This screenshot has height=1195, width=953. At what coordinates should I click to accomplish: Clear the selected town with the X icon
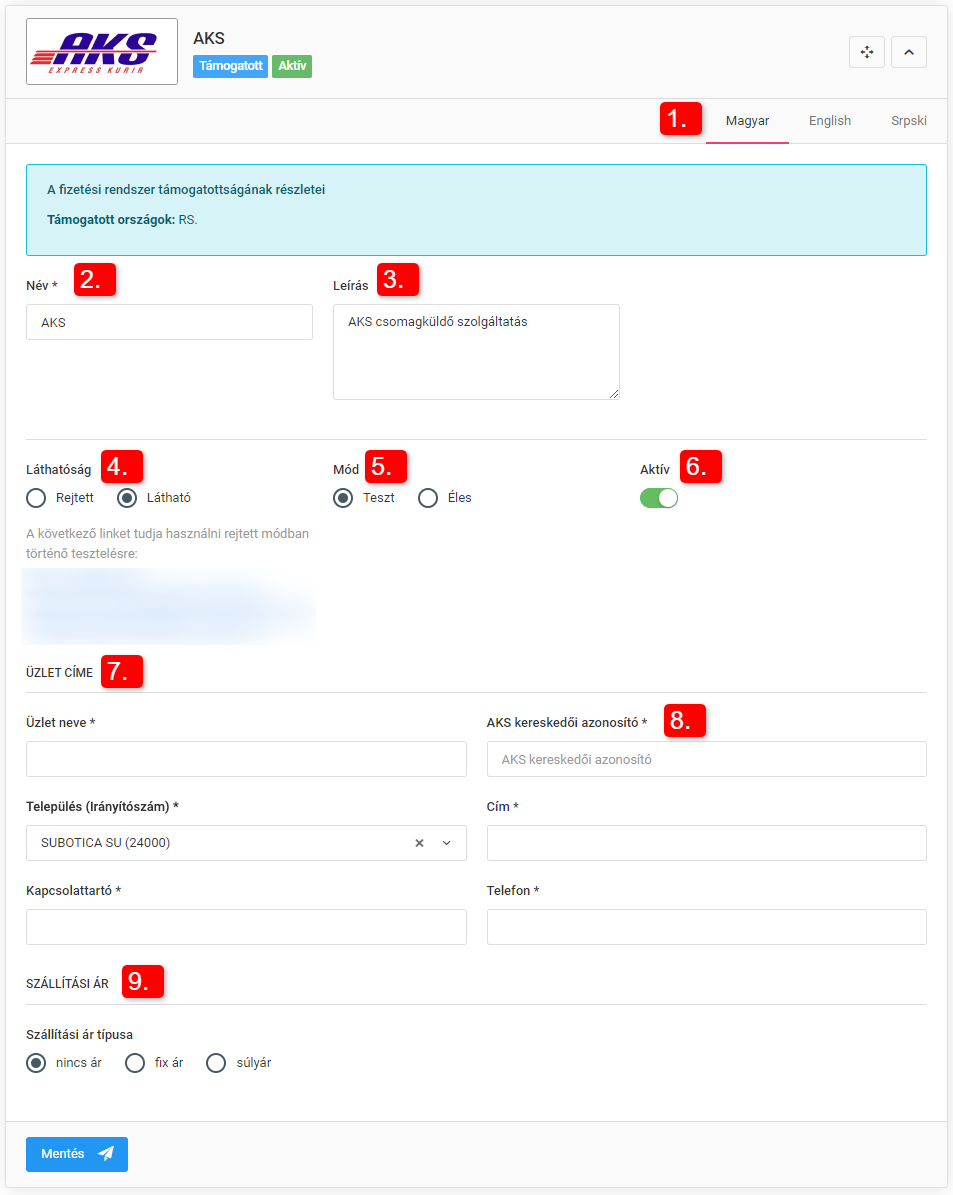tap(418, 843)
